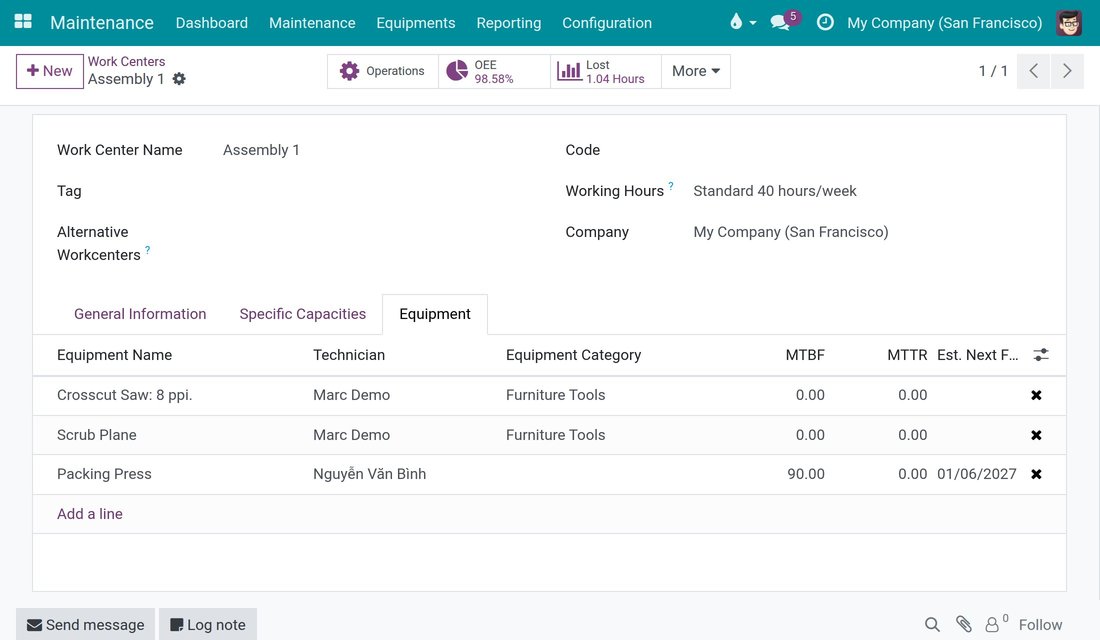Create a new work center record

(50, 72)
